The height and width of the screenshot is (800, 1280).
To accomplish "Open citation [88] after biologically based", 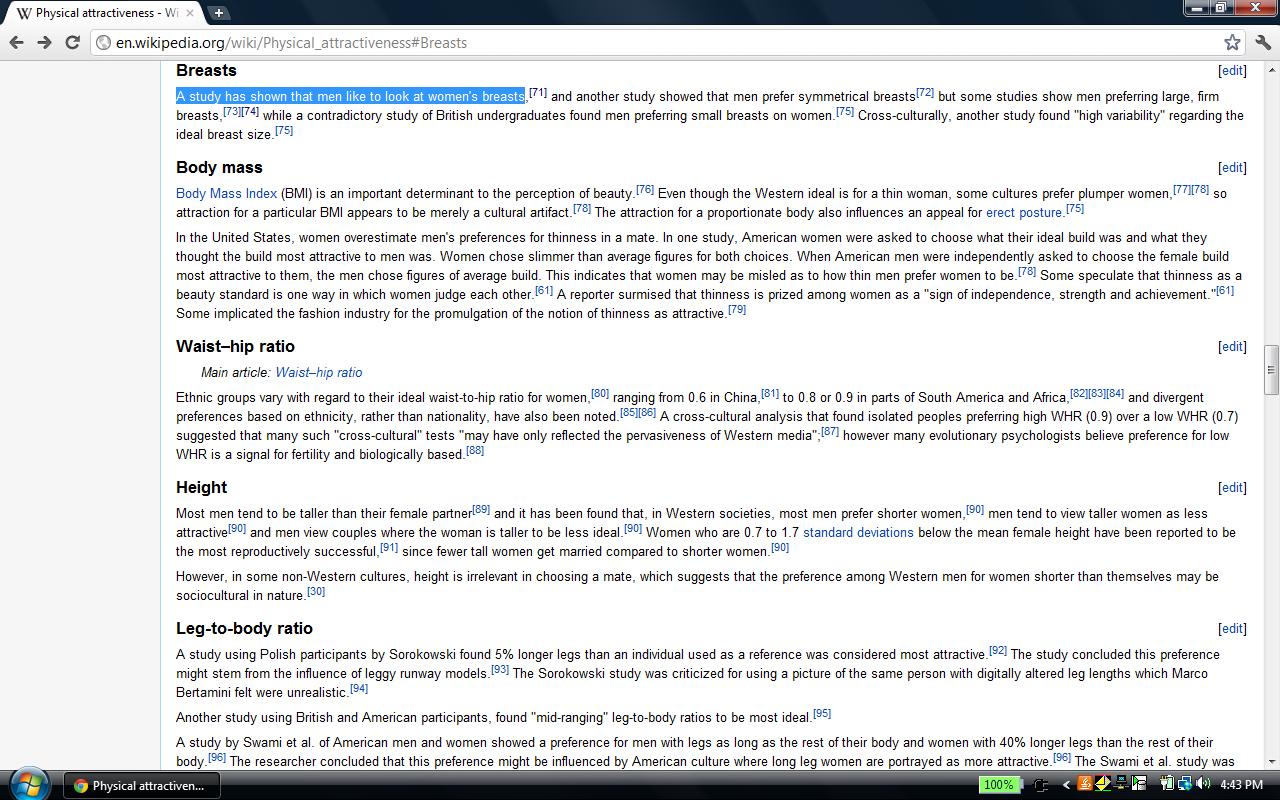I will pyautogui.click(x=475, y=451).
